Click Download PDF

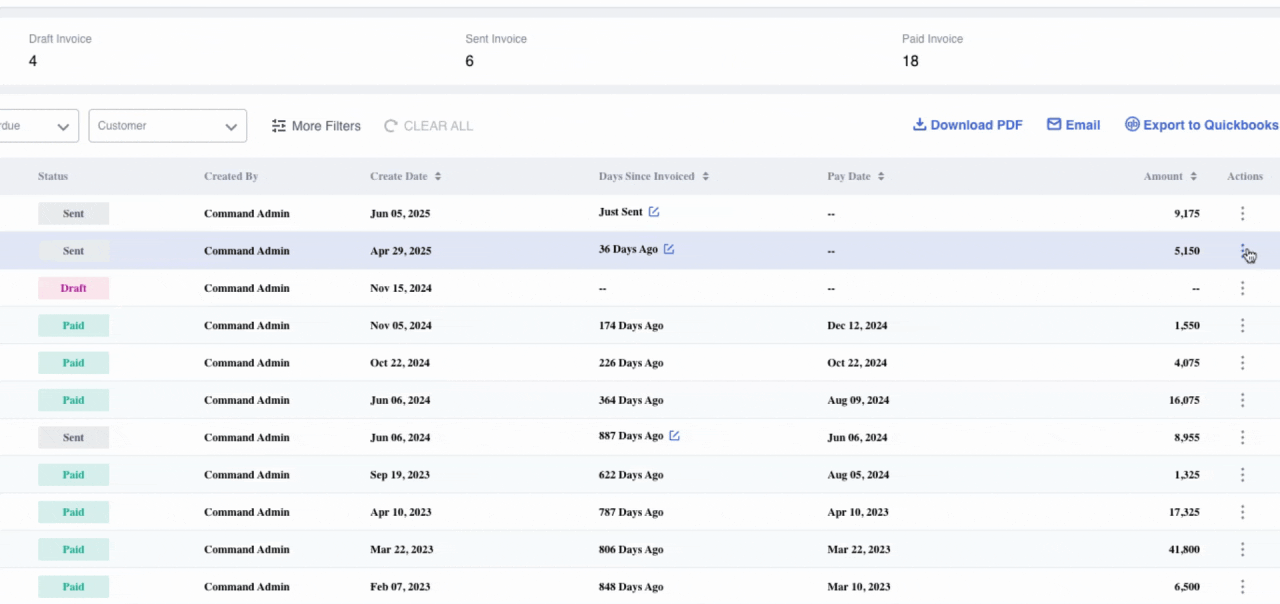click(967, 125)
